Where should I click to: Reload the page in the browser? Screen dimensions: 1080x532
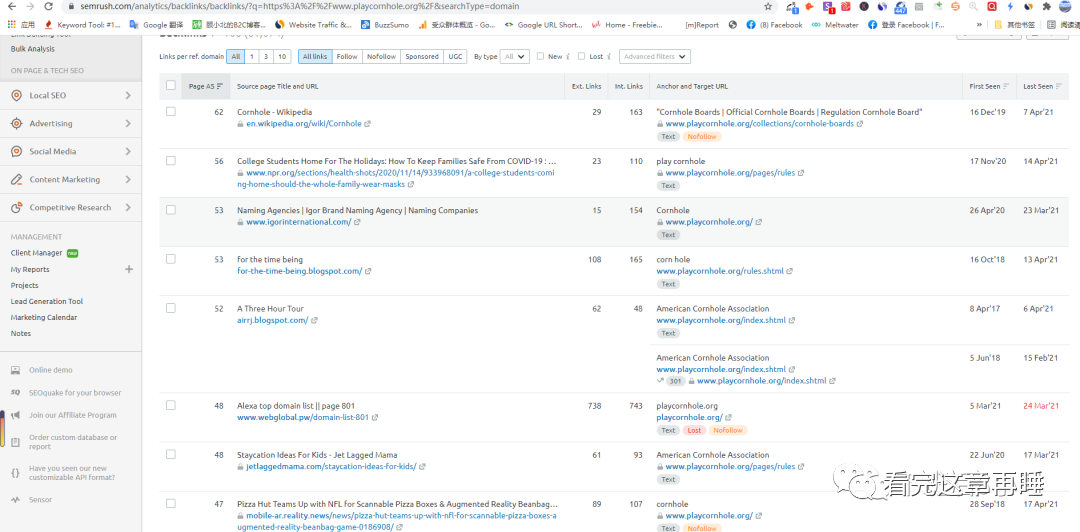48,6
